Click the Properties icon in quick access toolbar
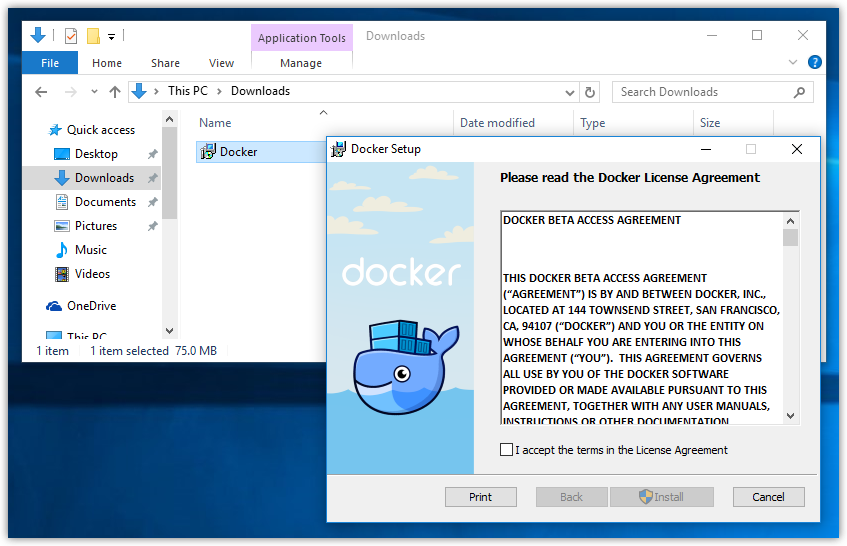The image size is (847, 546). pyautogui.click(x=71, y=36)
